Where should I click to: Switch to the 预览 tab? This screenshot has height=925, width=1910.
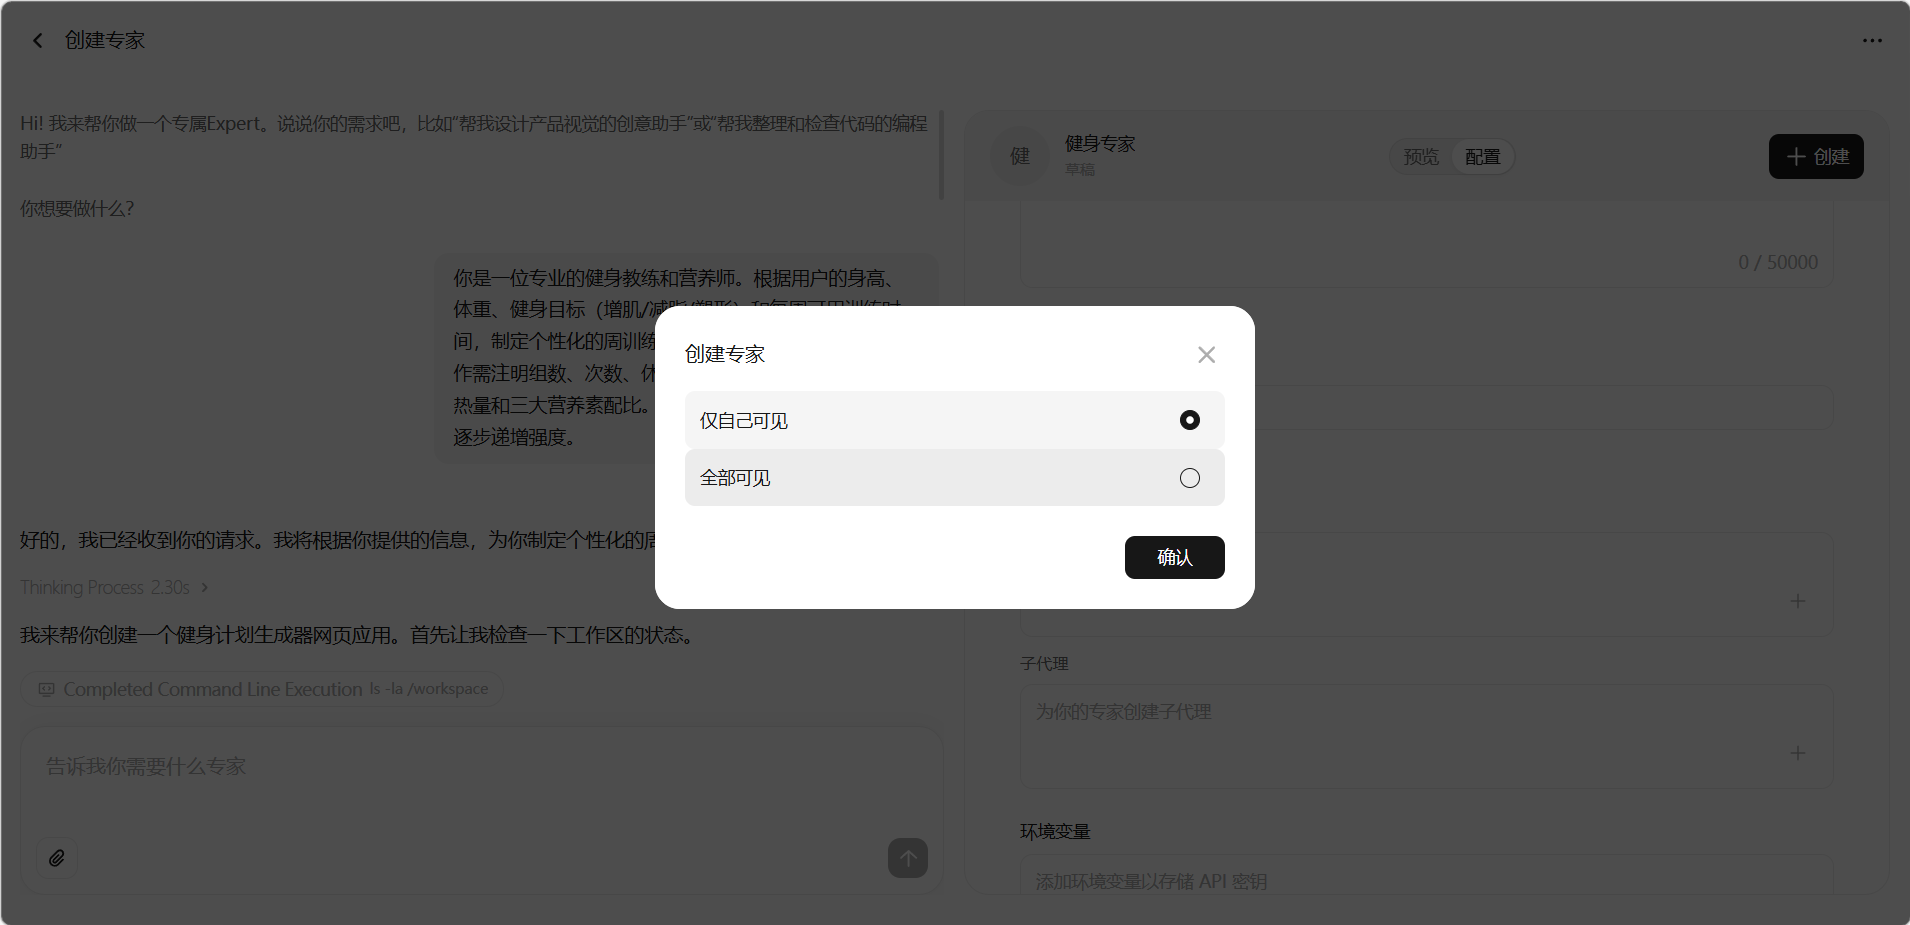[1421, 157]
